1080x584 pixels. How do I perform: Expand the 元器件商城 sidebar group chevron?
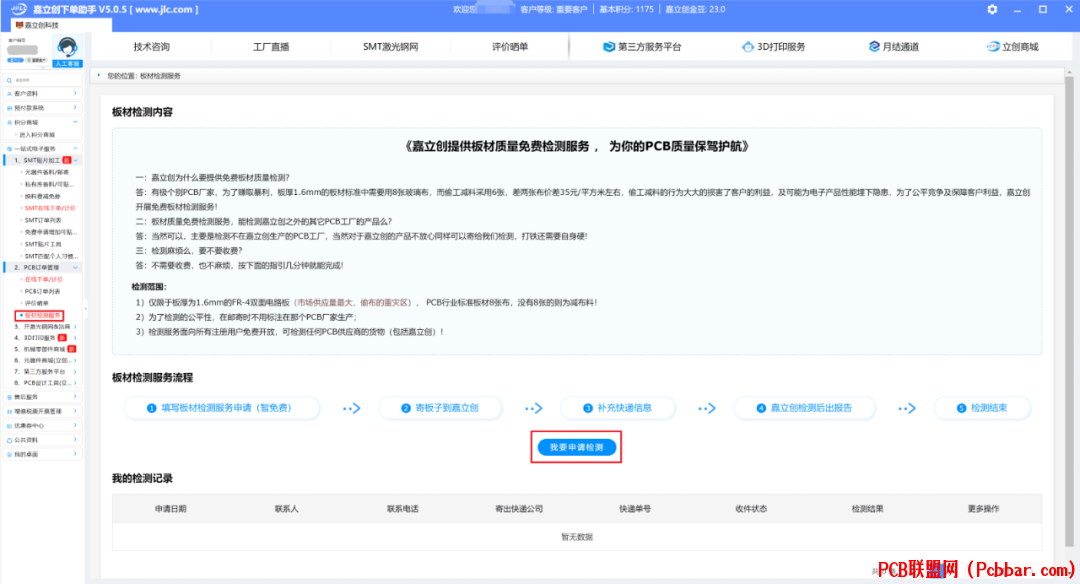coord(75,360)
